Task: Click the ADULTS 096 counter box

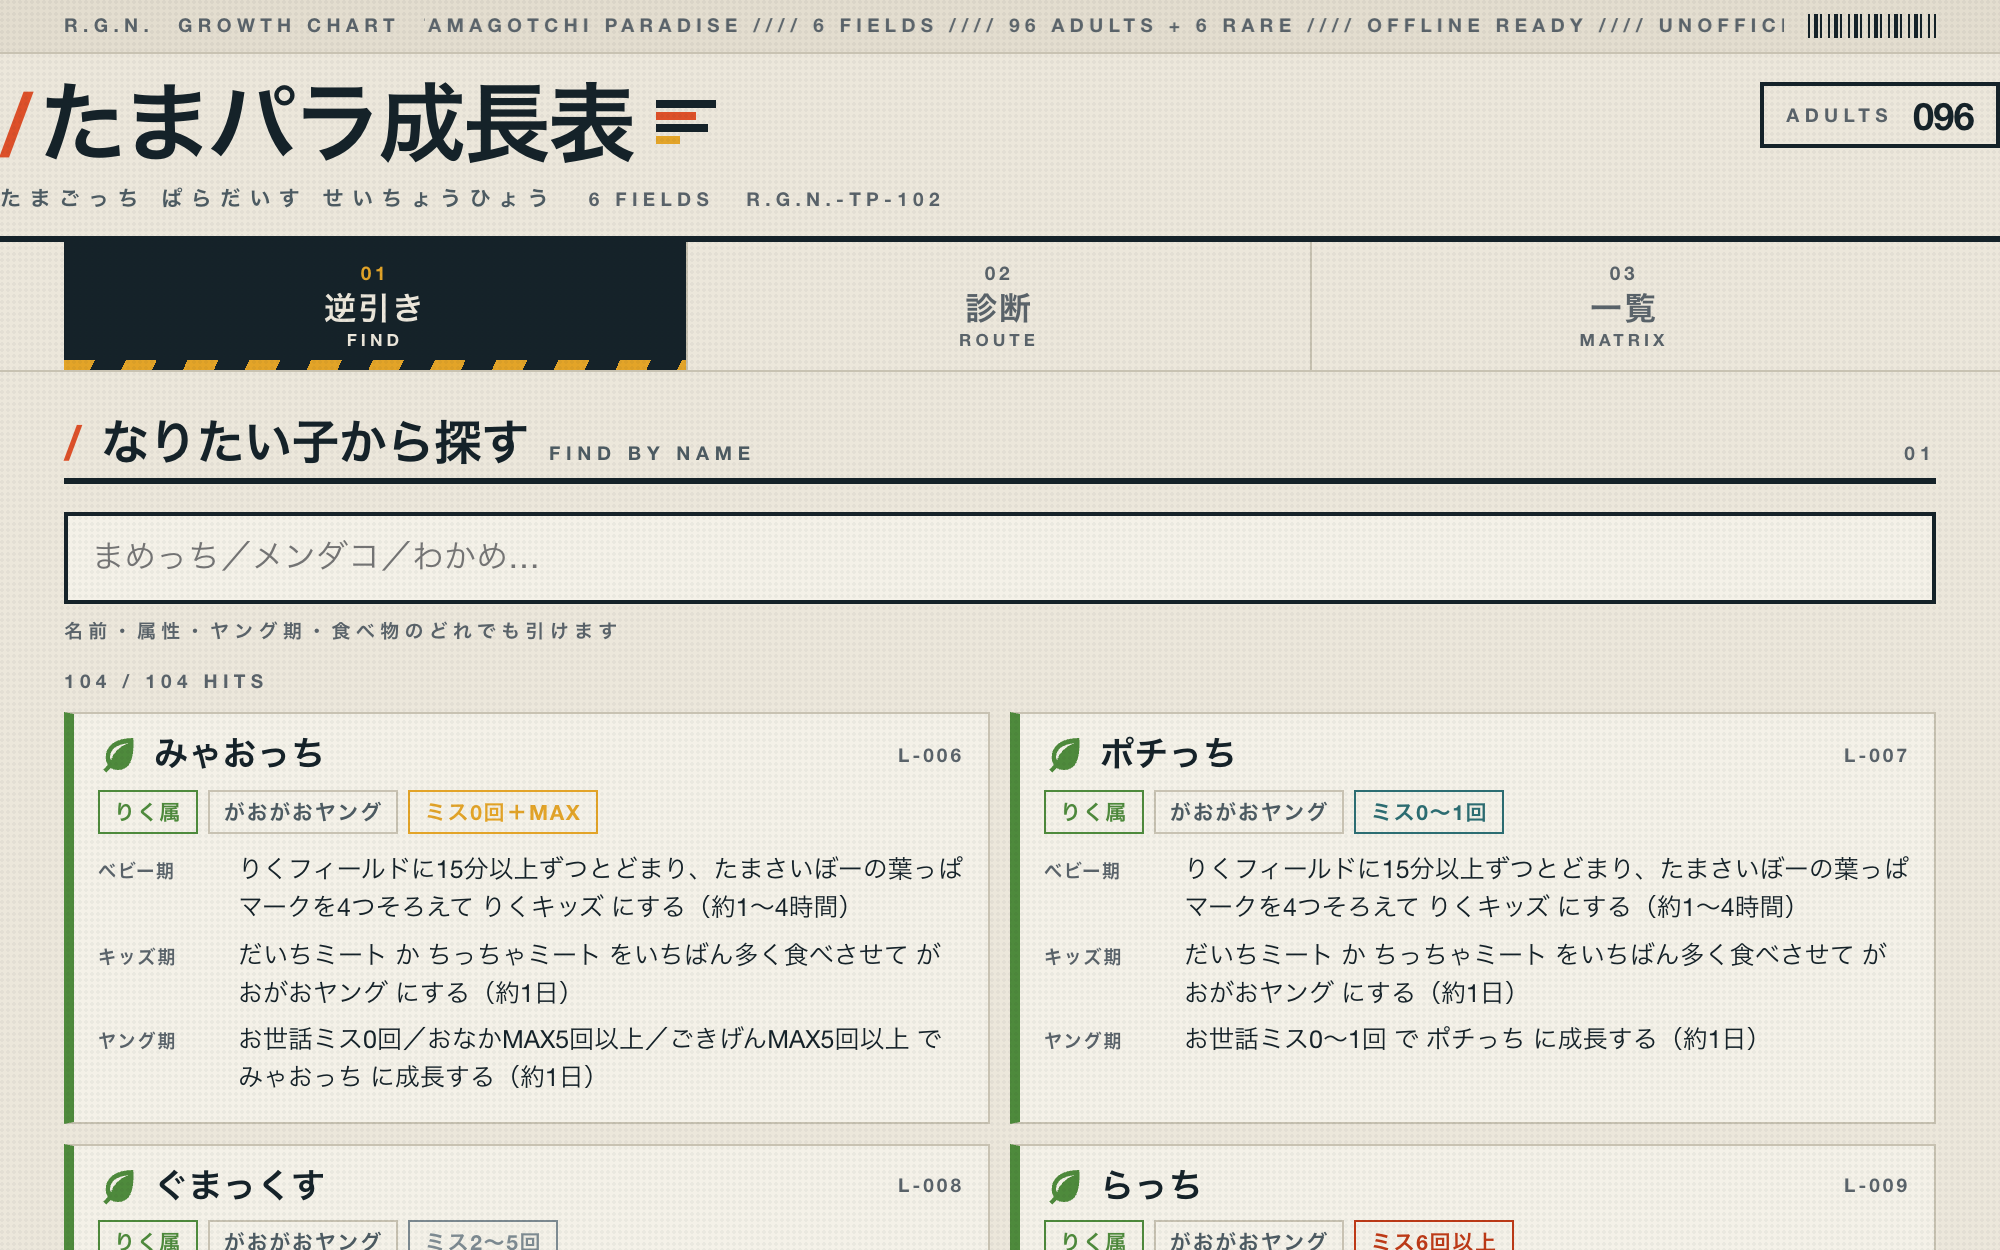Action: pos(1879,116)
